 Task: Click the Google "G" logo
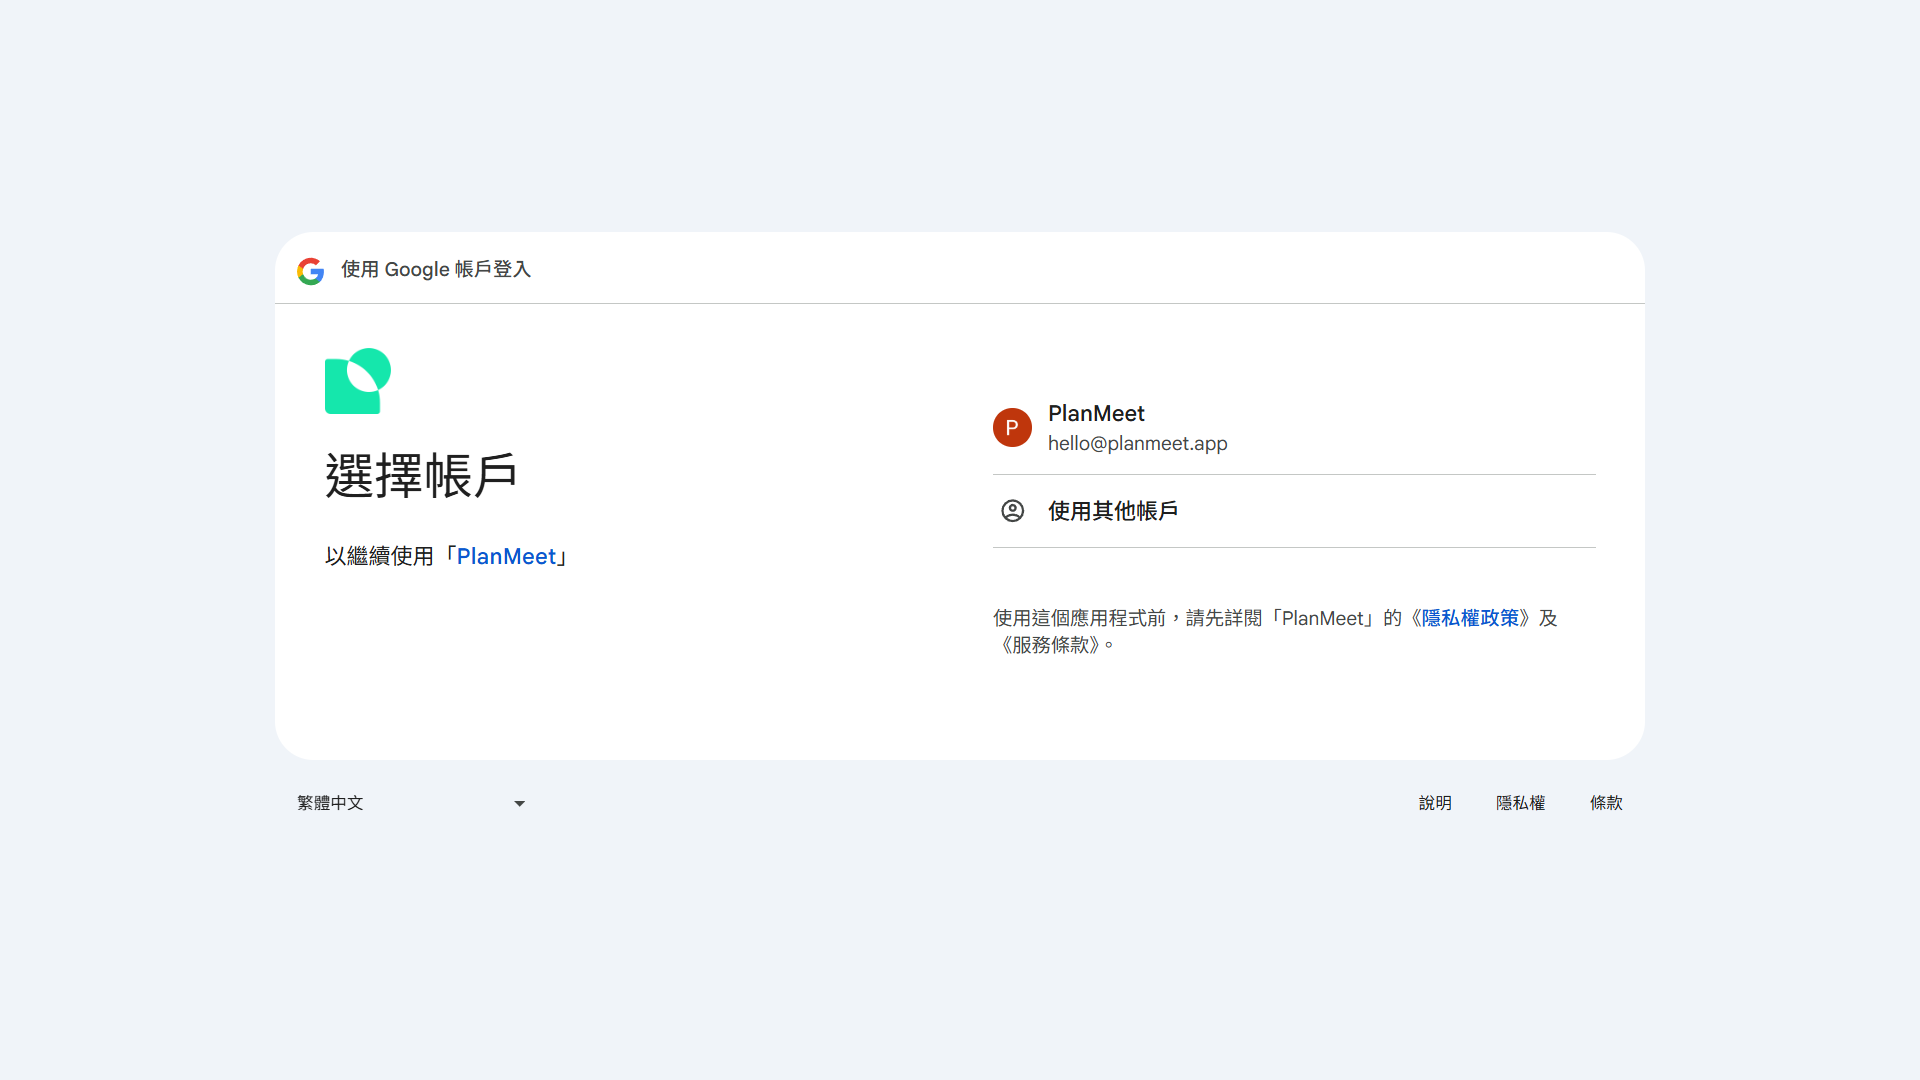pyautogui.click(x=310, y=270)
